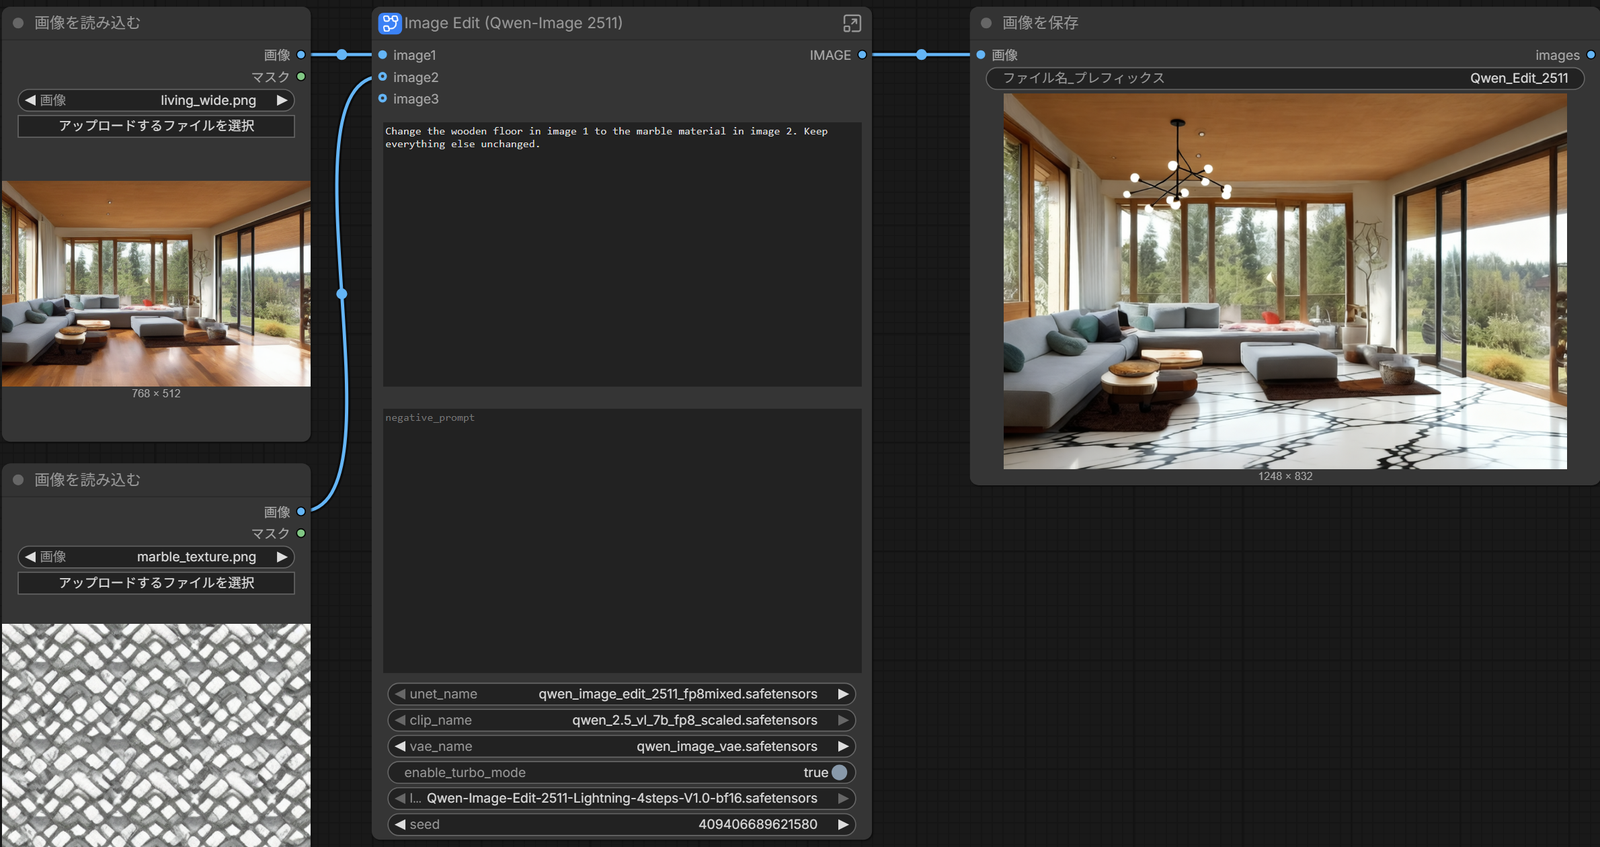Toggle enable_turbo_mode switch off
This screenshot has width=1600, height=847.
pos(839,772)
